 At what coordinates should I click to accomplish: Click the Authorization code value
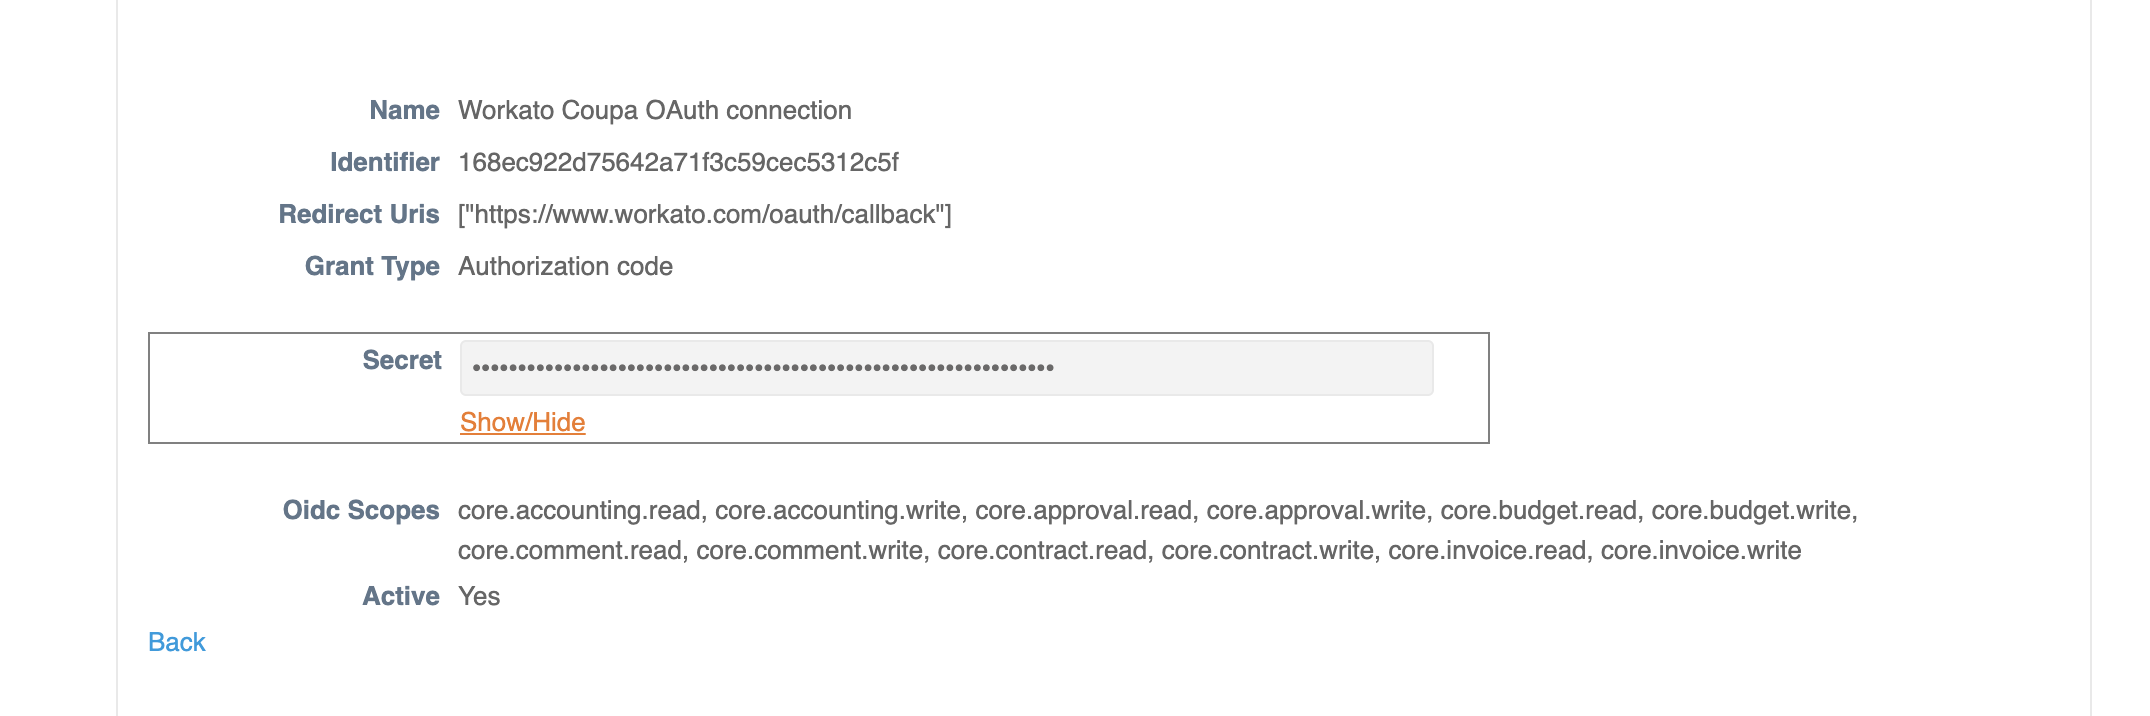[x=564, y=266]
